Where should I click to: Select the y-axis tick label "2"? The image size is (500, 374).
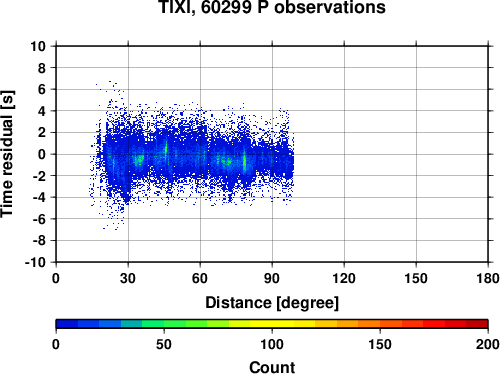click(x=42, y=133)
